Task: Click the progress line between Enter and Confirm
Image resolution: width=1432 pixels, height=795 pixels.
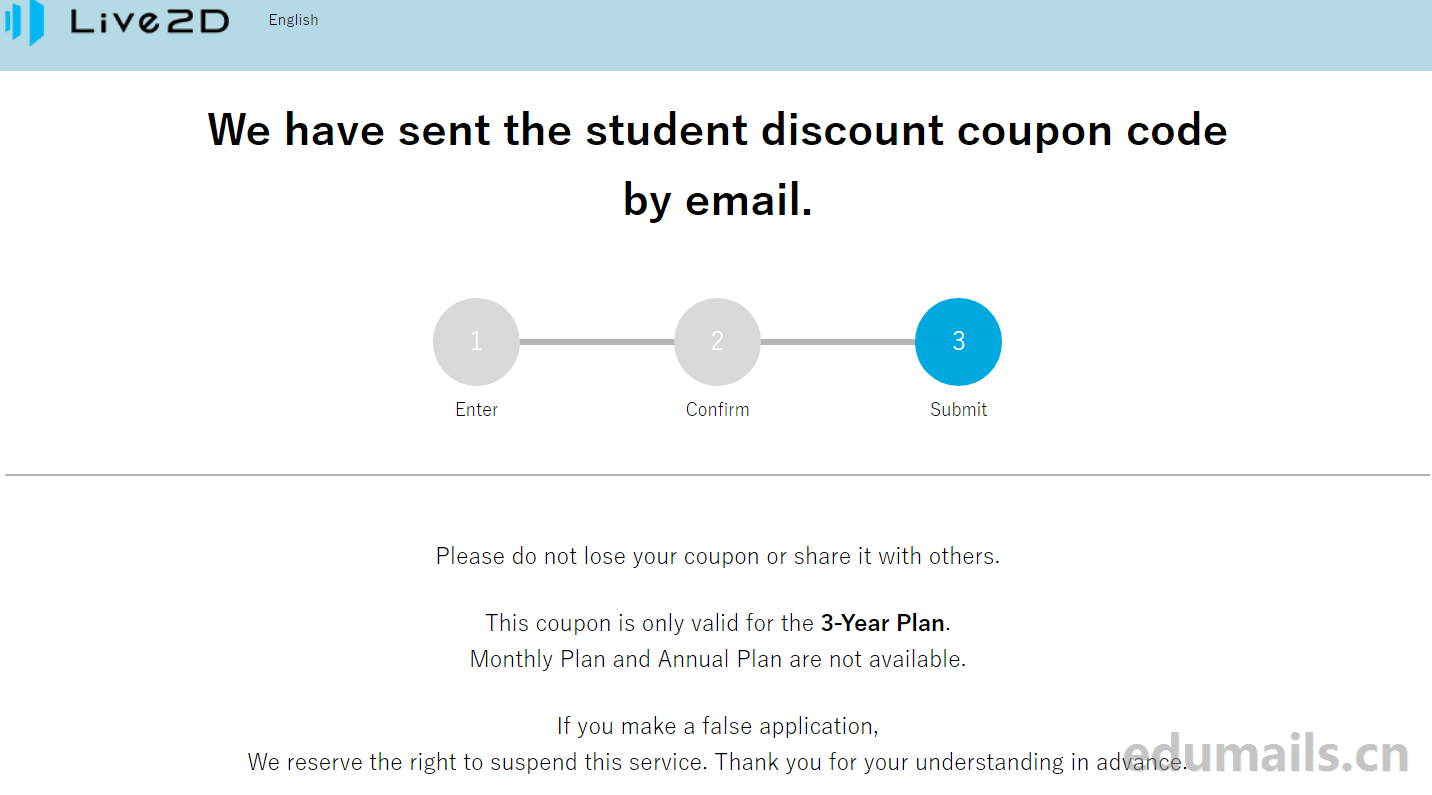Action: [597, 341]
